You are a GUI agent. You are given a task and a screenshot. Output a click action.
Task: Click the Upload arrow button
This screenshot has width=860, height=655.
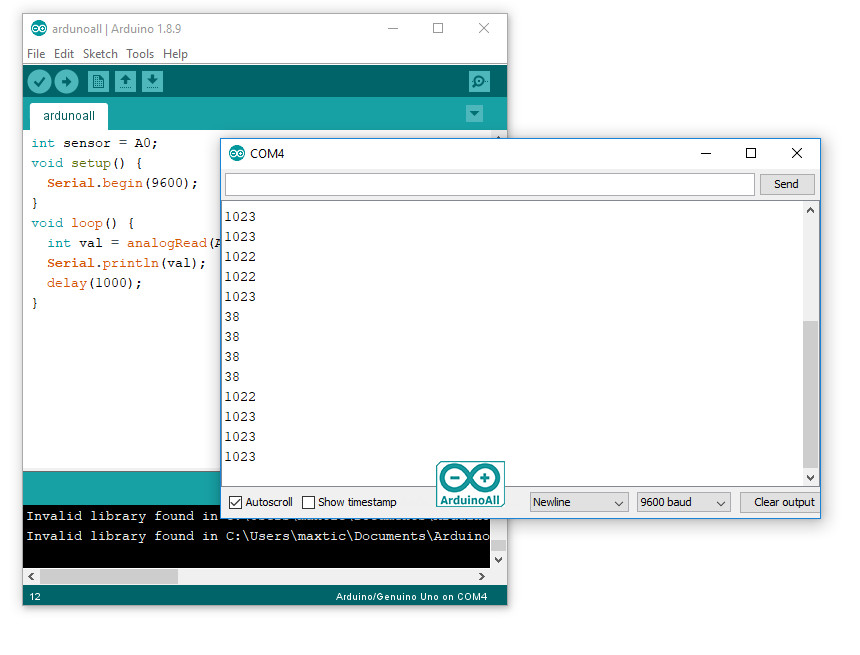(66, 82)
